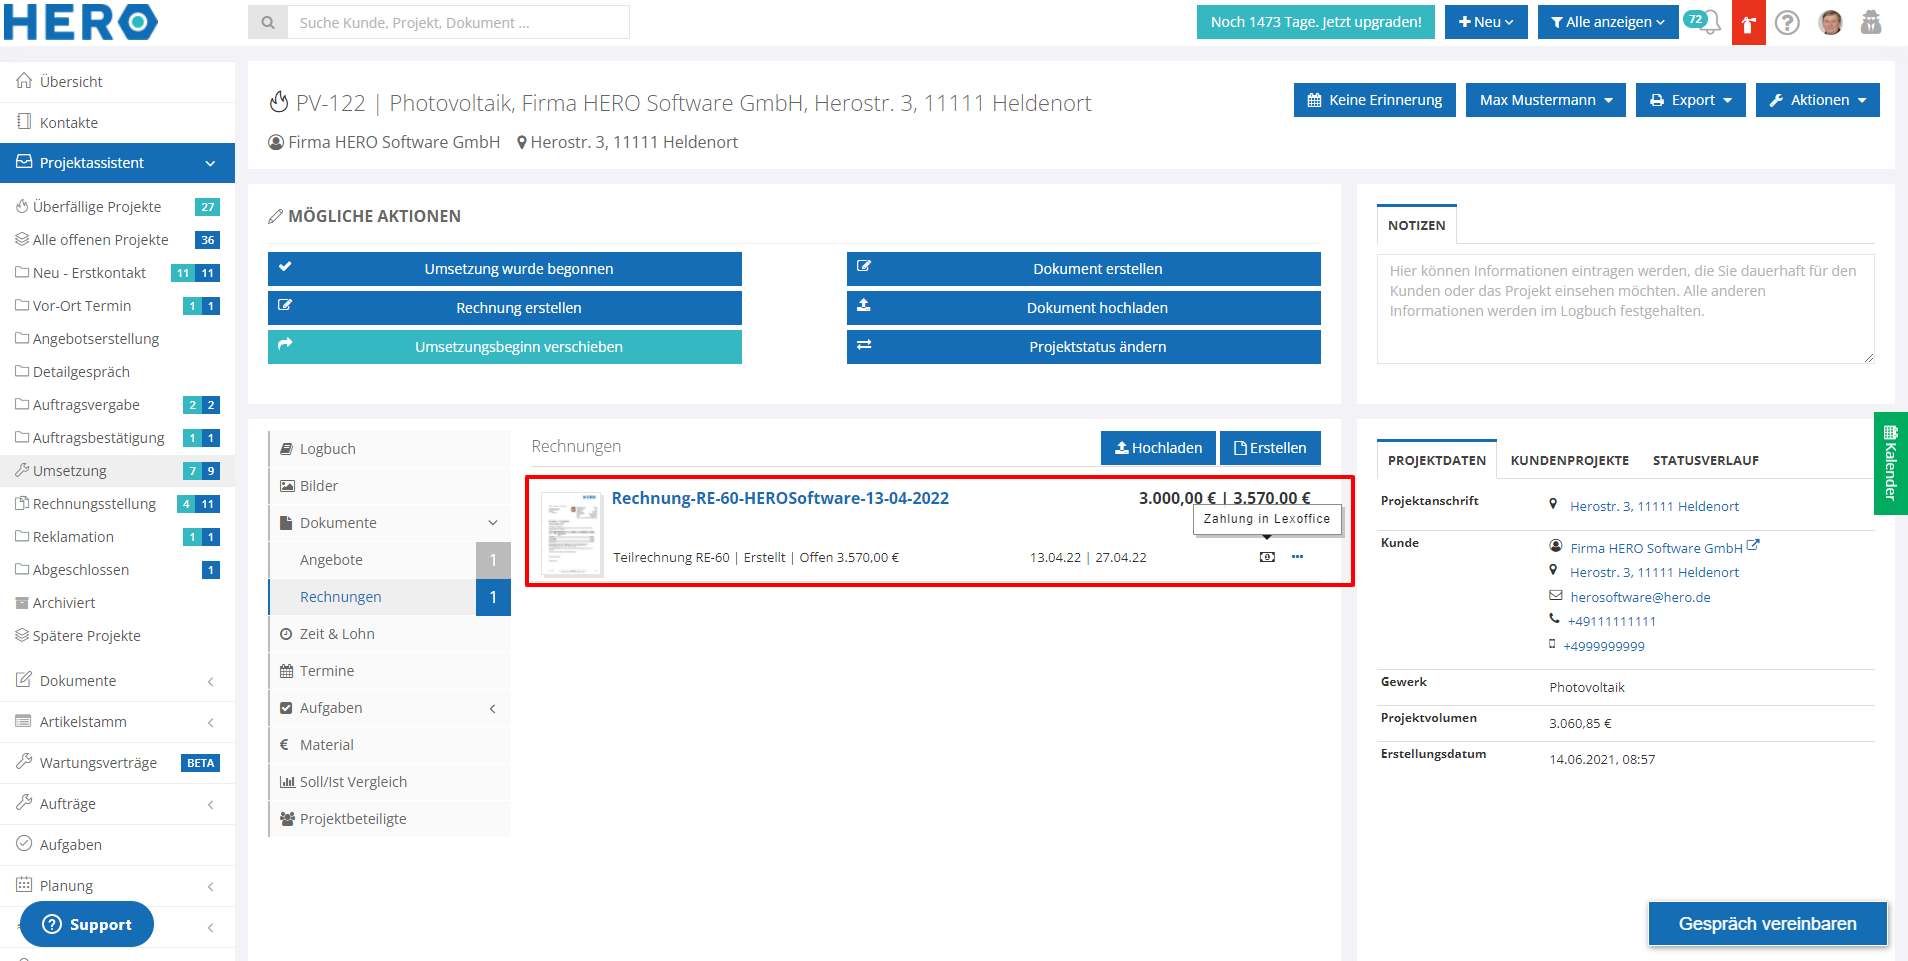Open the Logbuch section
Screen dimensions: 1908x961
390,449
